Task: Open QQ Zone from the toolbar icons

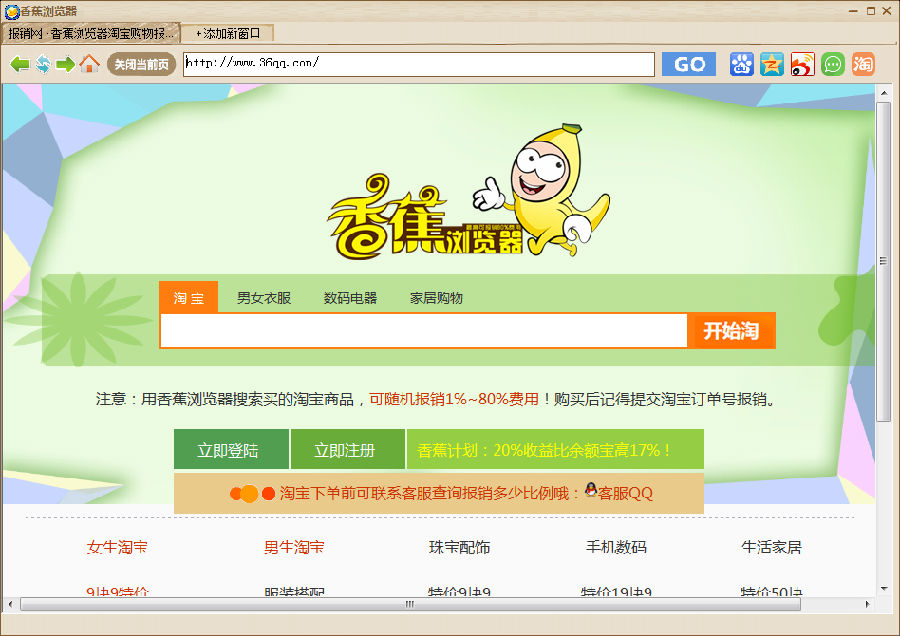Action: click(x=771, y=64)
